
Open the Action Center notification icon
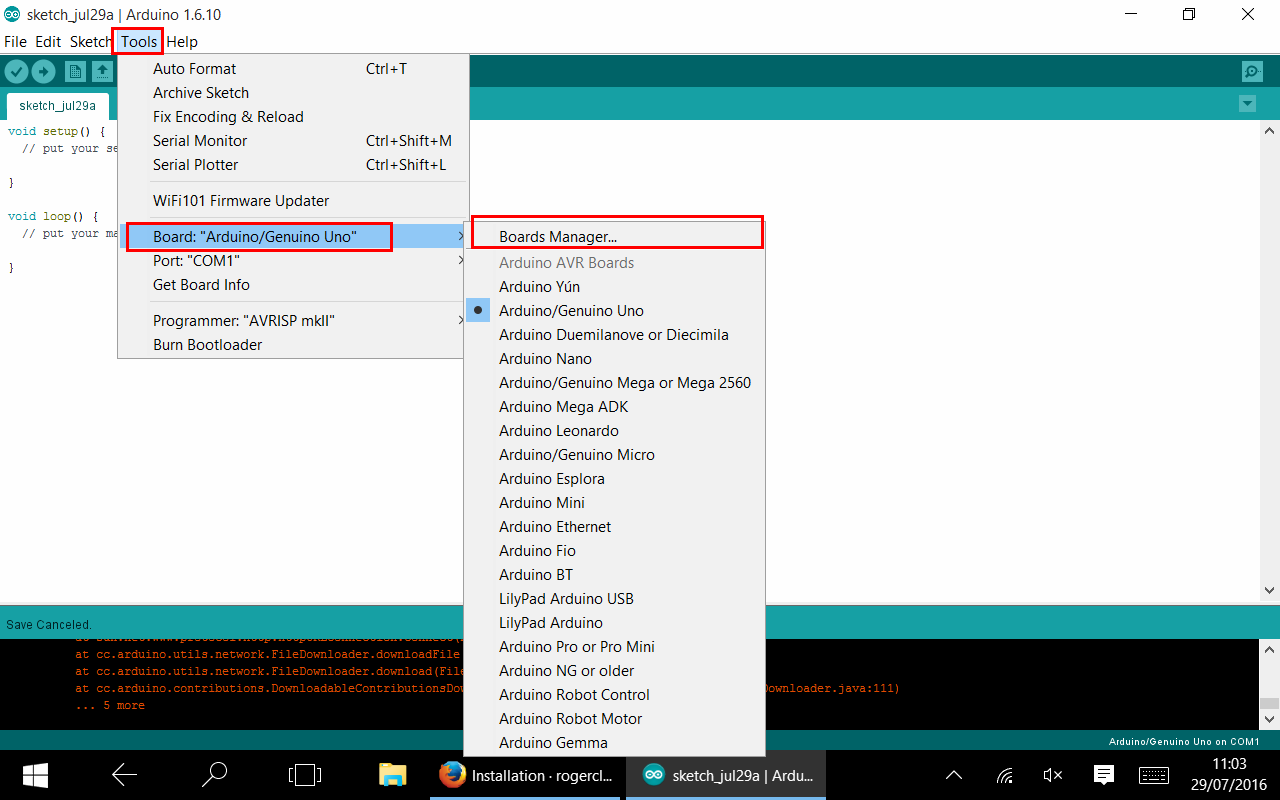(1104, 775)
